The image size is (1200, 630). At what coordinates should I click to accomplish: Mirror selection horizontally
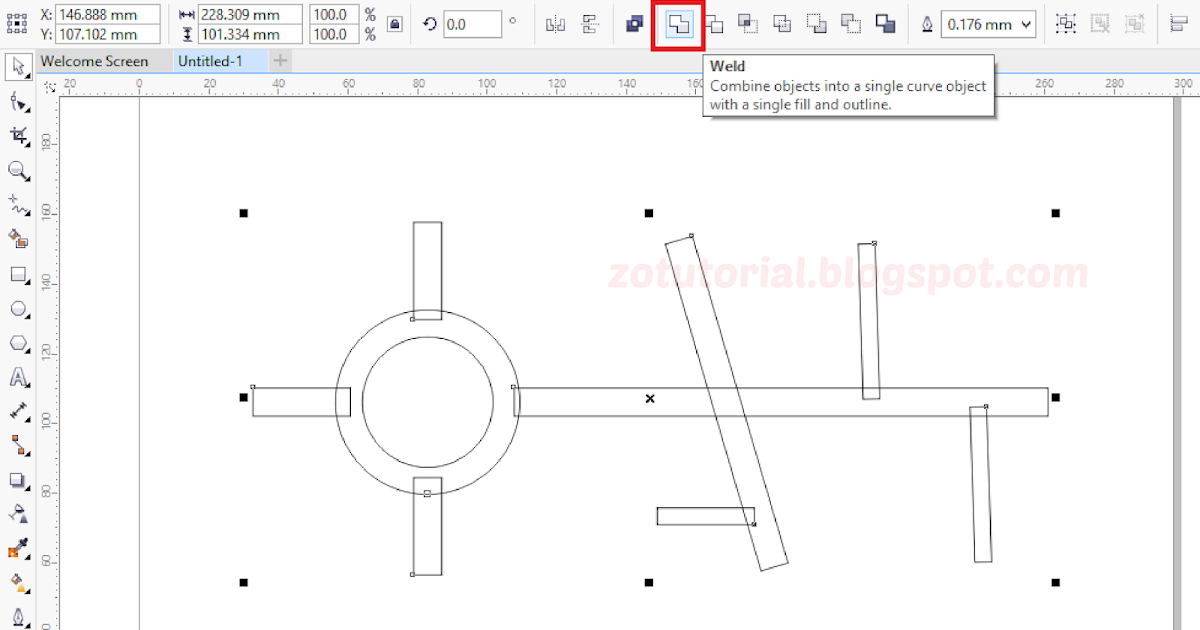click(x=556, y=24)
